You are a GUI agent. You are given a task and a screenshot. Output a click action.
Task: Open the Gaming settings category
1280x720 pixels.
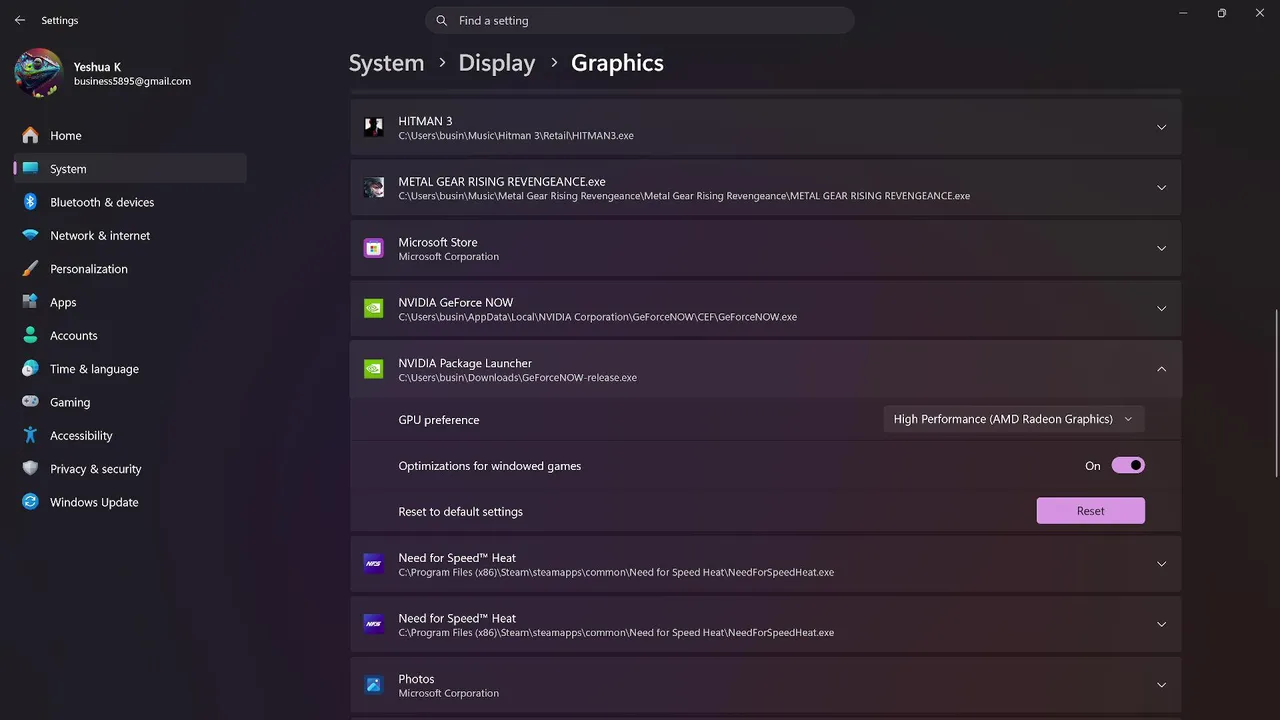click(130, 402)
